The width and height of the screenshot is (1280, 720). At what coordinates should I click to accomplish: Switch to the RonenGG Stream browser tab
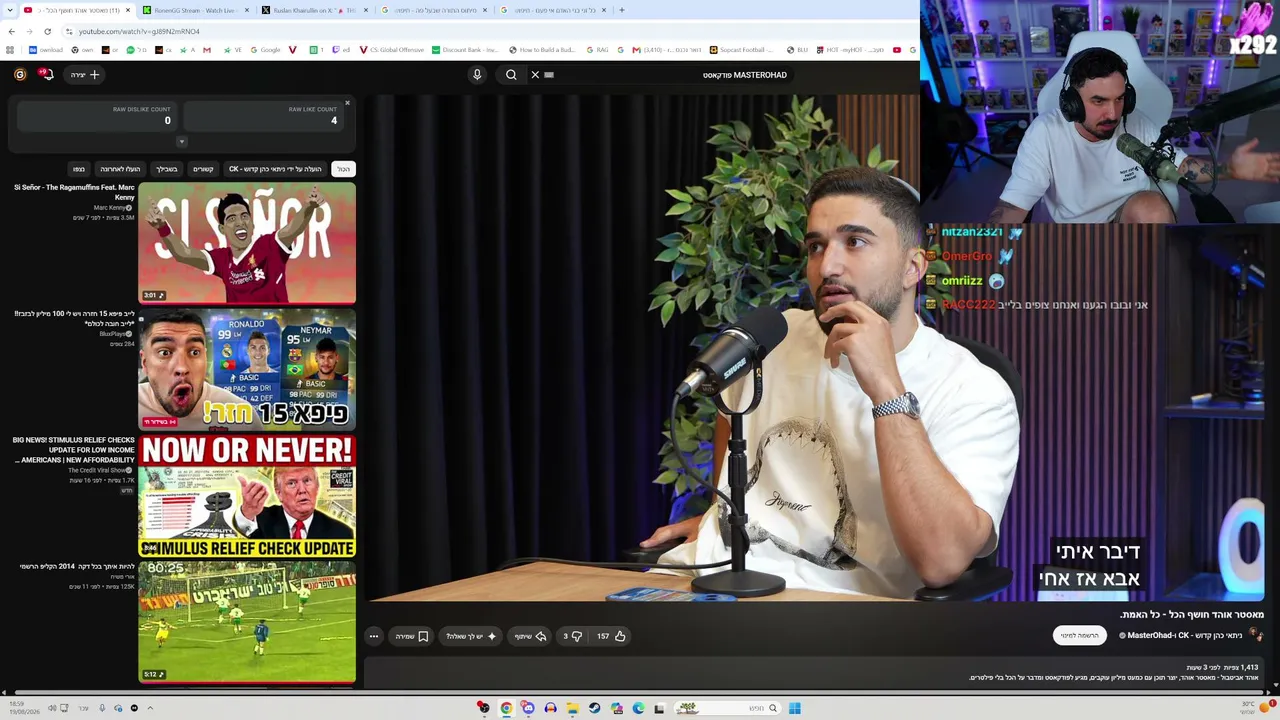195,10
